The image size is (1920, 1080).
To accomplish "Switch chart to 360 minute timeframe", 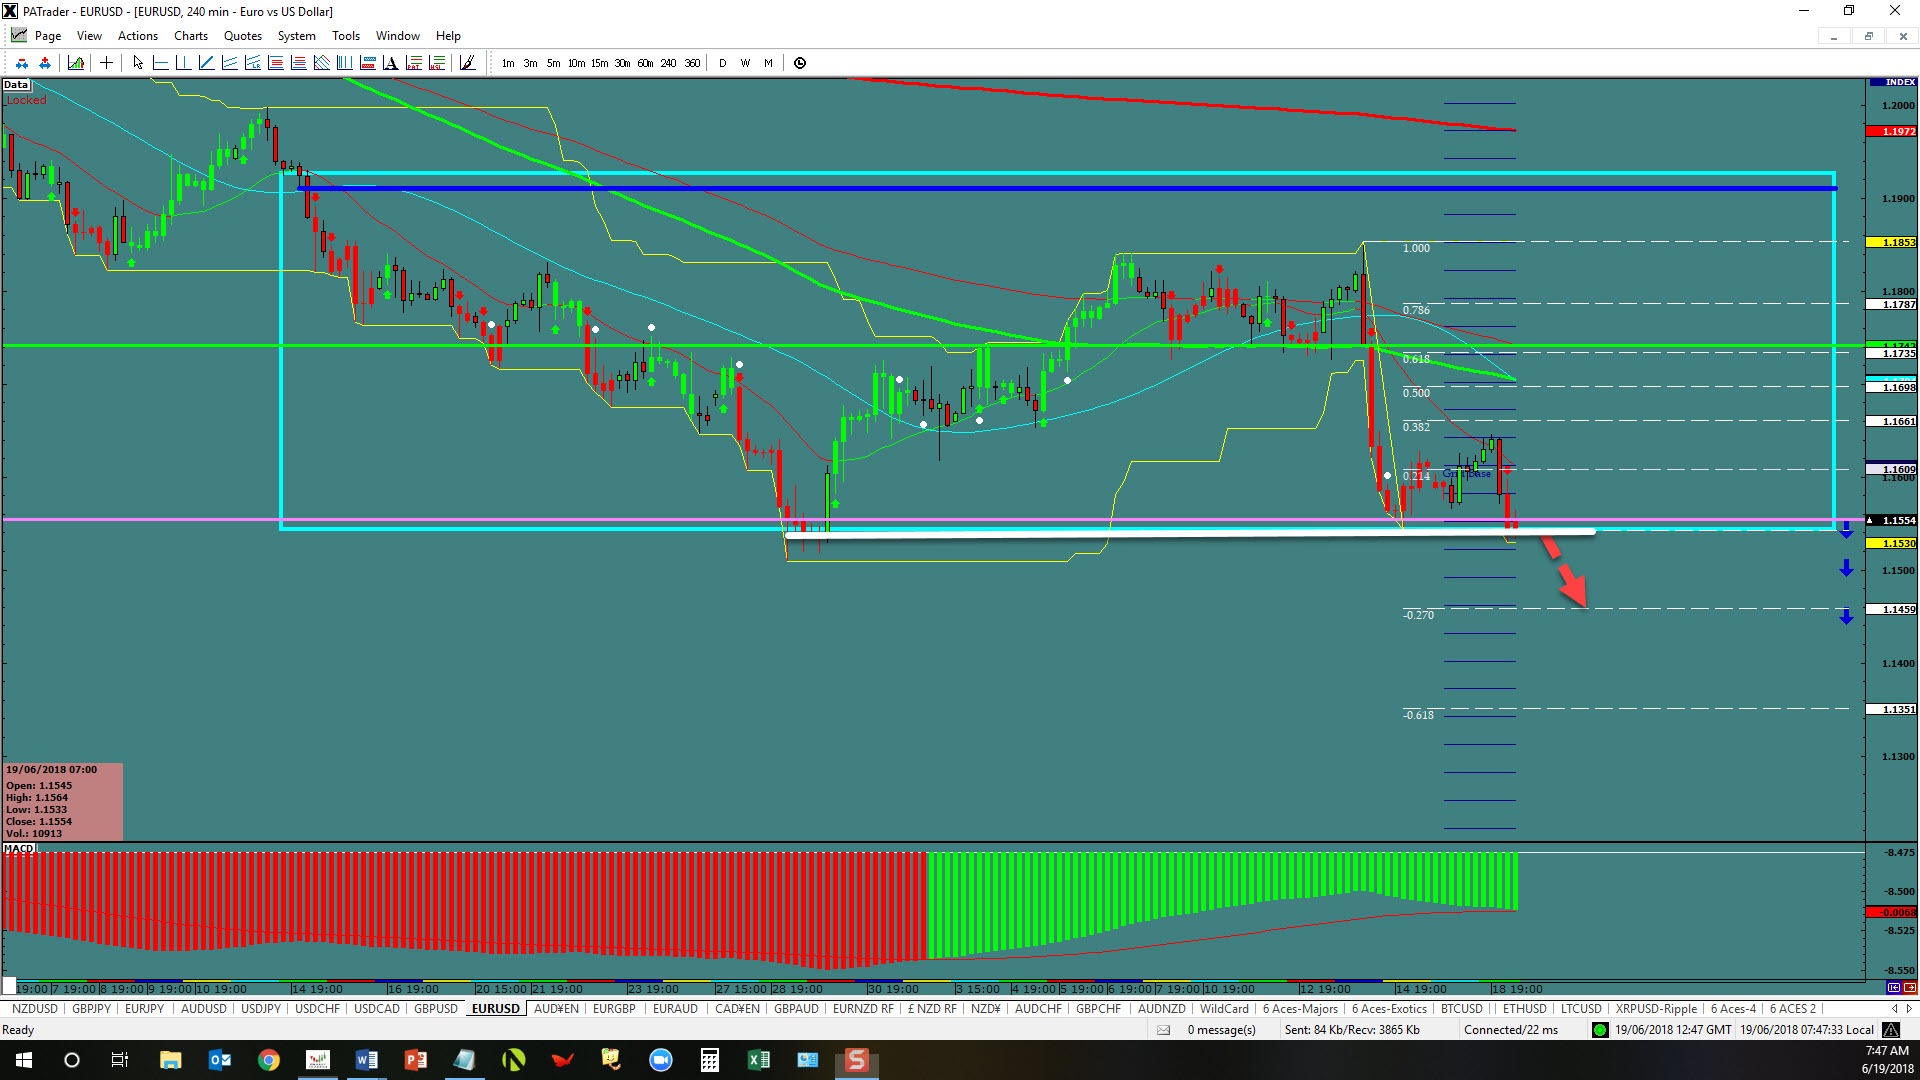I will [692, 63].
